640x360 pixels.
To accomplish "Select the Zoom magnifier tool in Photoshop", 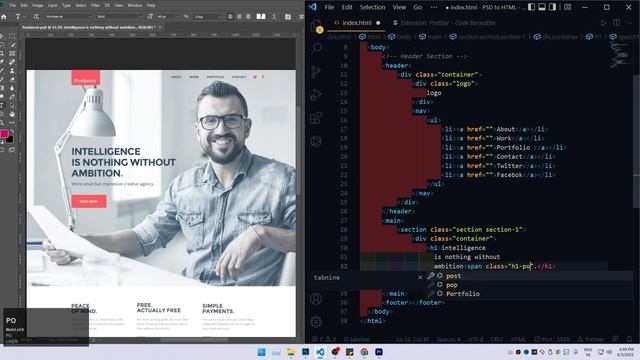I will coord(2,123).
